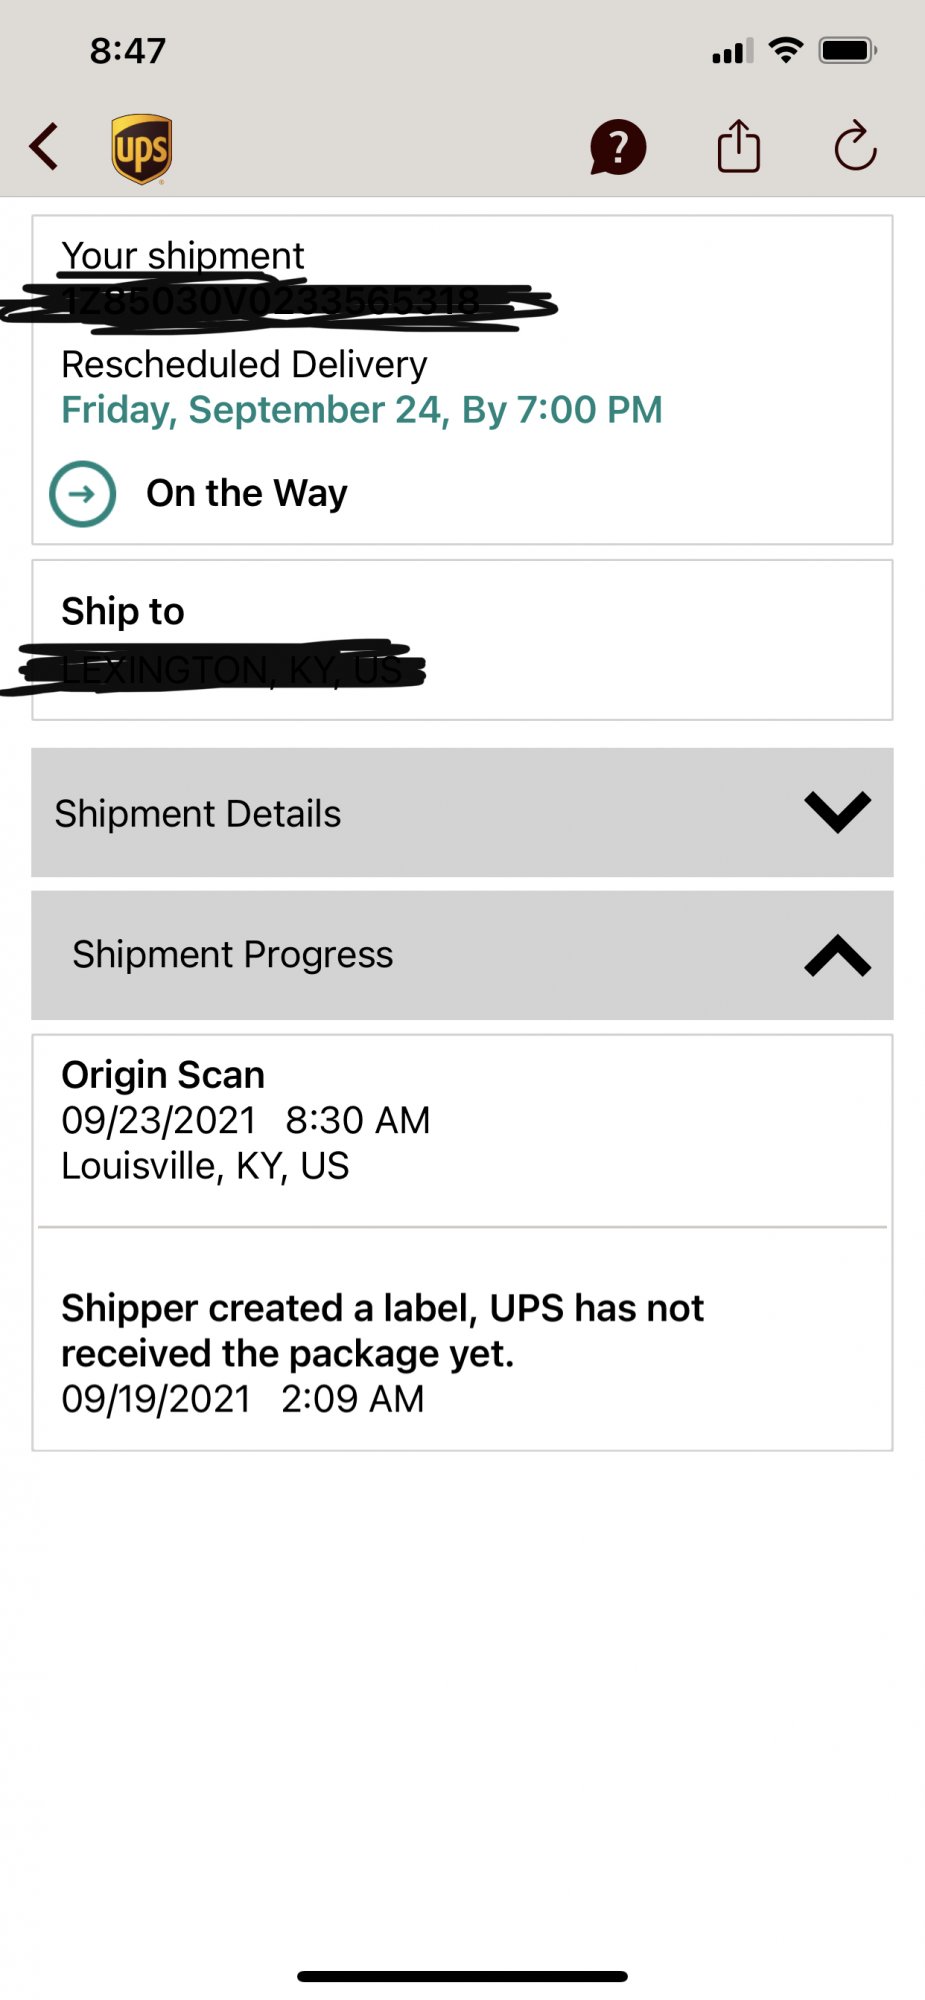The image size is (925, 2000).
Task: Open the help chat bubble
Action: [618, 148]
